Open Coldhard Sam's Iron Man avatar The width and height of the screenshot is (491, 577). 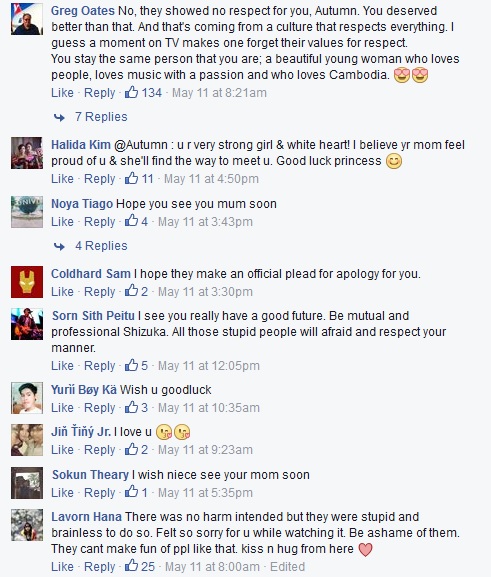point(27,282)
